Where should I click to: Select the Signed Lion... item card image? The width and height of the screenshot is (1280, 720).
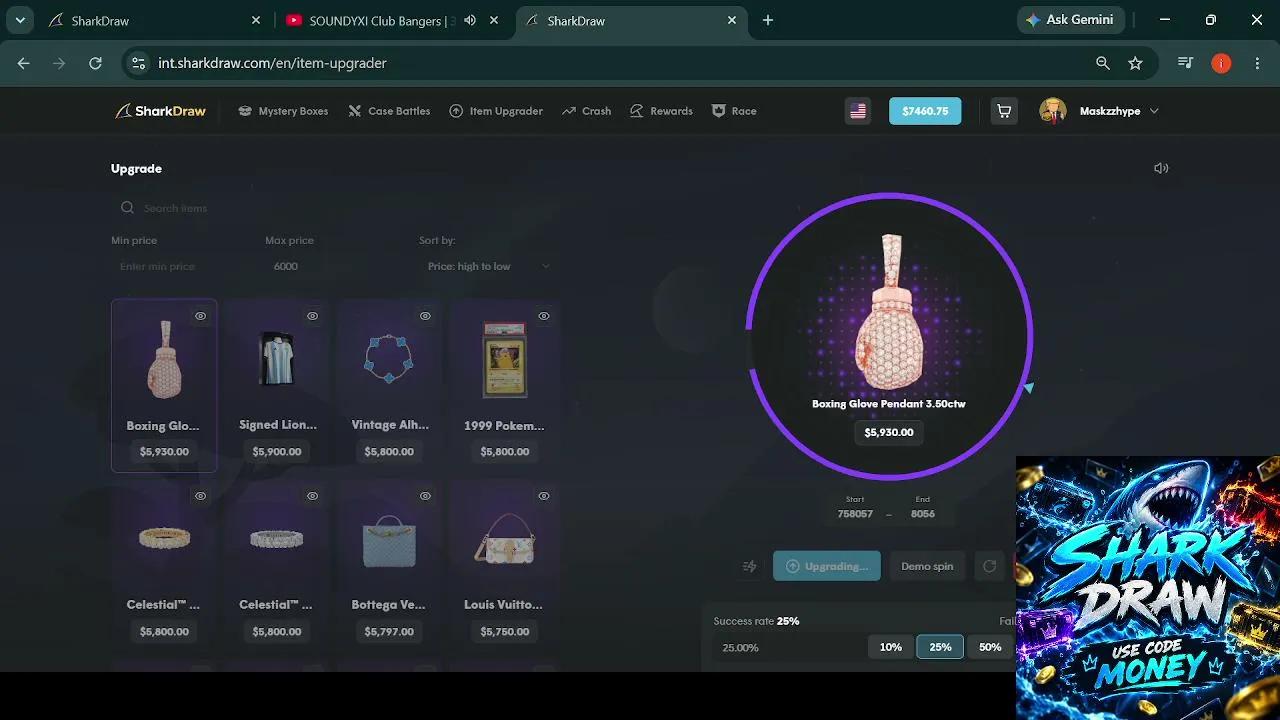click(x=277, y=357)
